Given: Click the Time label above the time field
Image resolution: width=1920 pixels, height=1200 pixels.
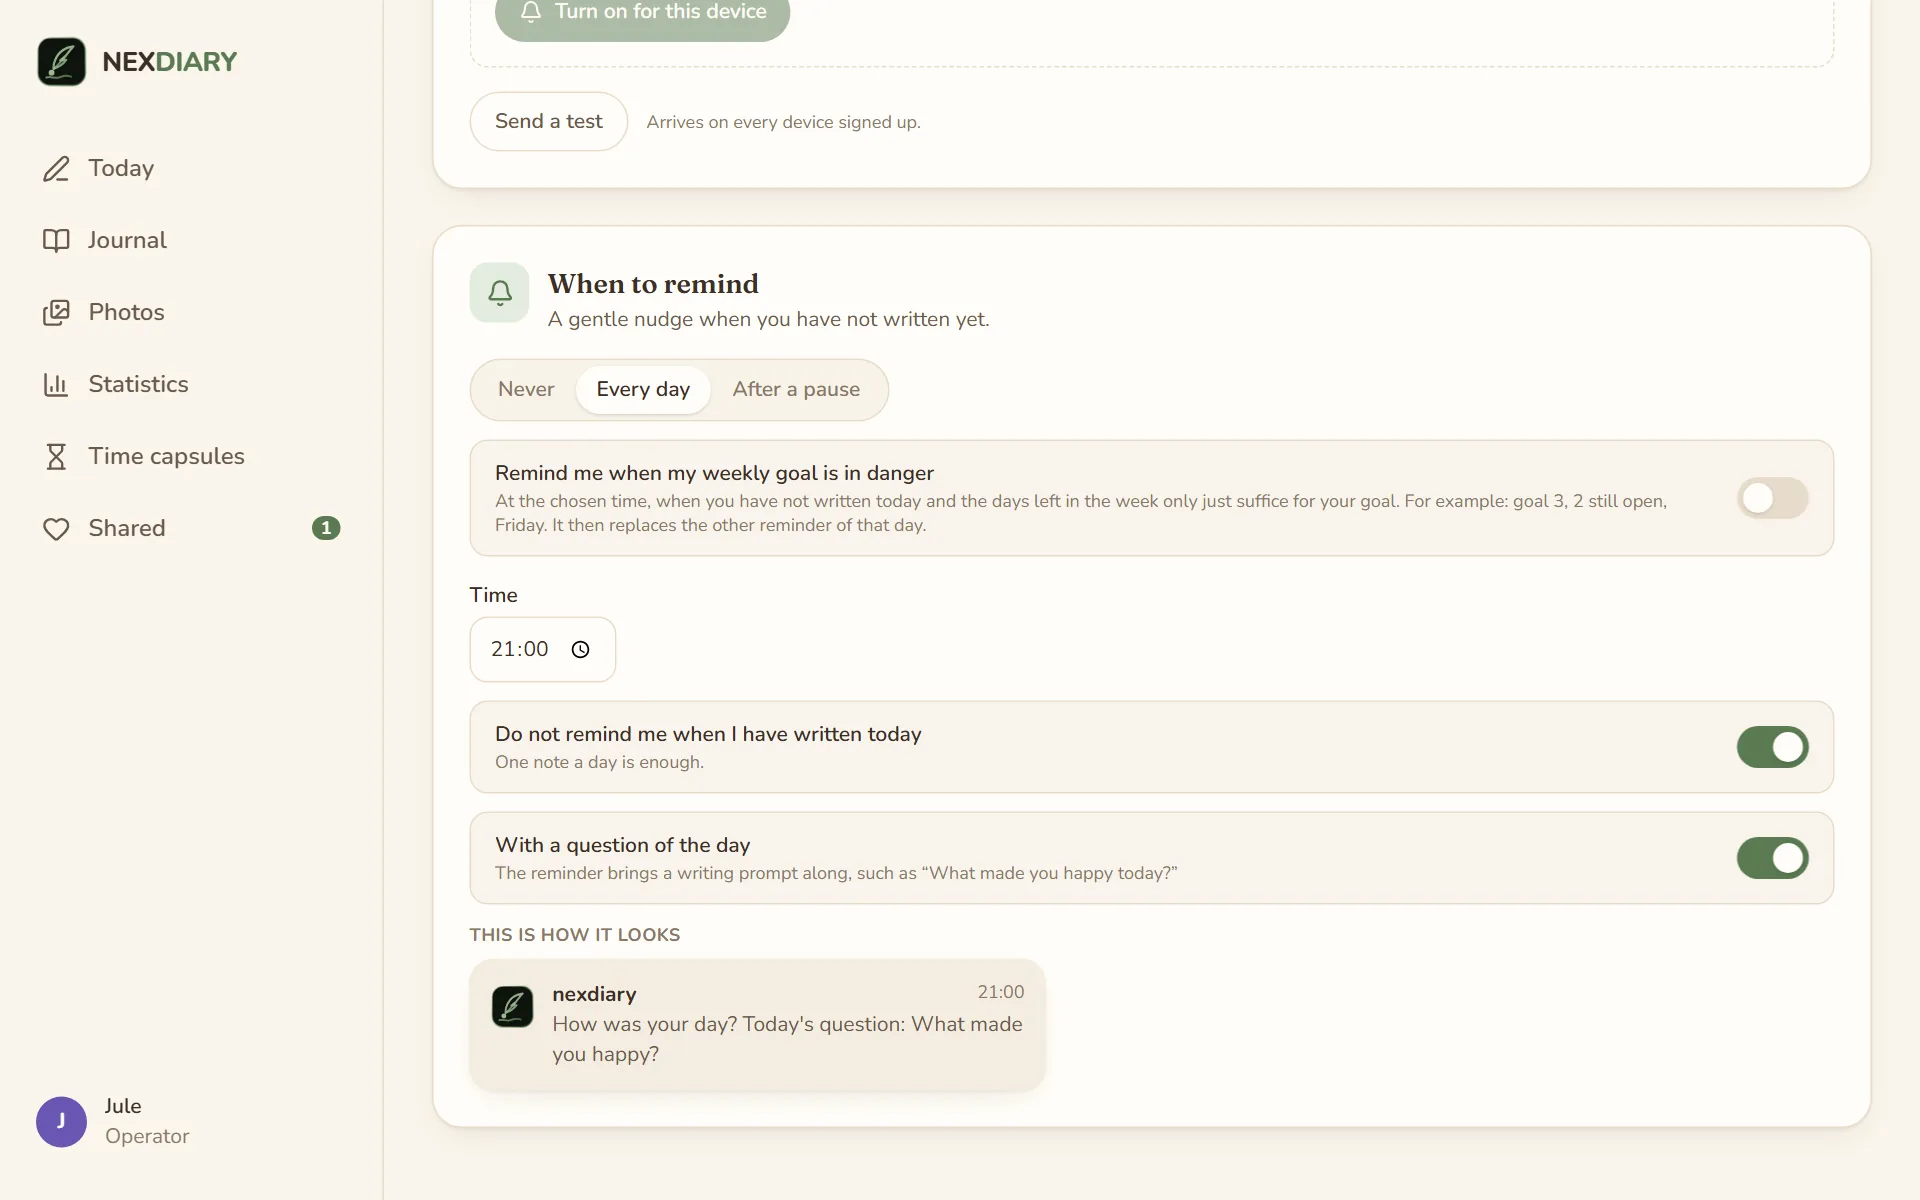Looking at the screenshot, I should [x=494, y=596].
